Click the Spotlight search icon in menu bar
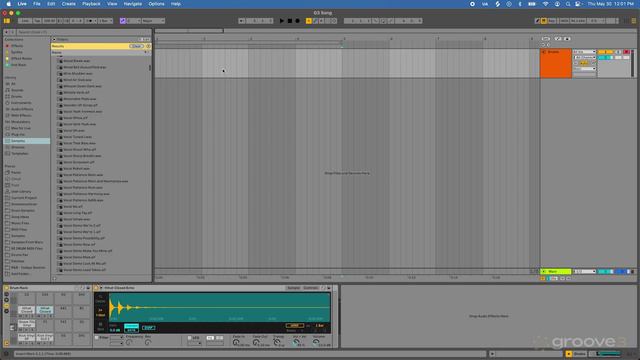 568,4
